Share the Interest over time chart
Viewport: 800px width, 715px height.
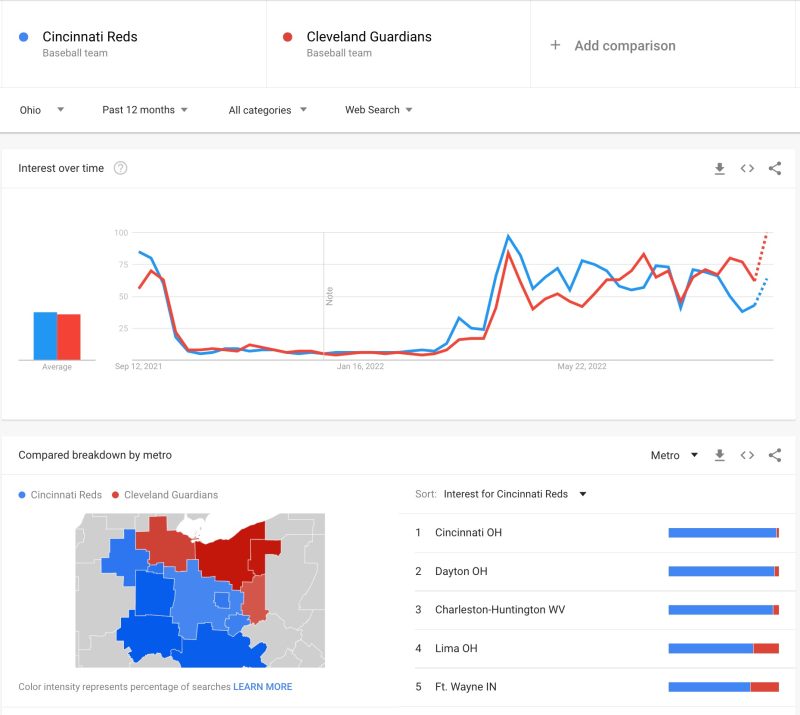(x=775, y=168)
